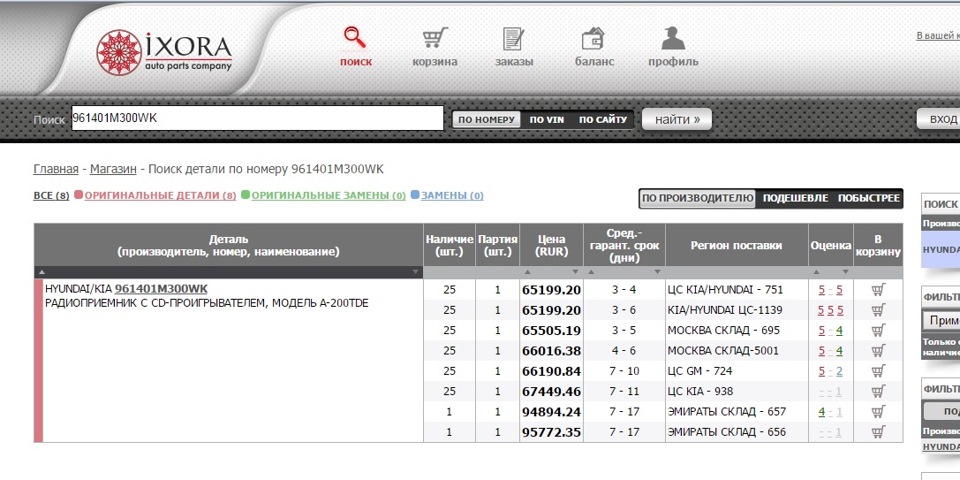Sort delivery term column descending arrow

(657, 272)
